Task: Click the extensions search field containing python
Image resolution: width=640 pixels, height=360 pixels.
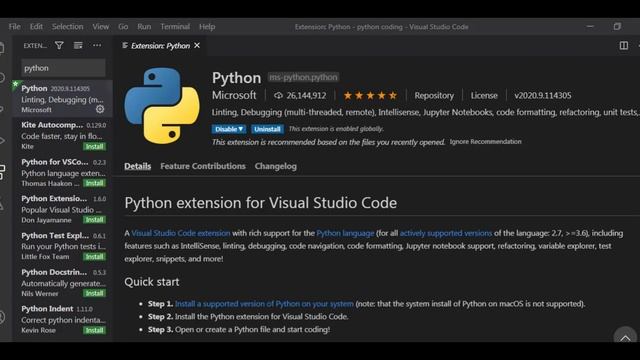Action: pyautogui.click(x=63, y=68)
